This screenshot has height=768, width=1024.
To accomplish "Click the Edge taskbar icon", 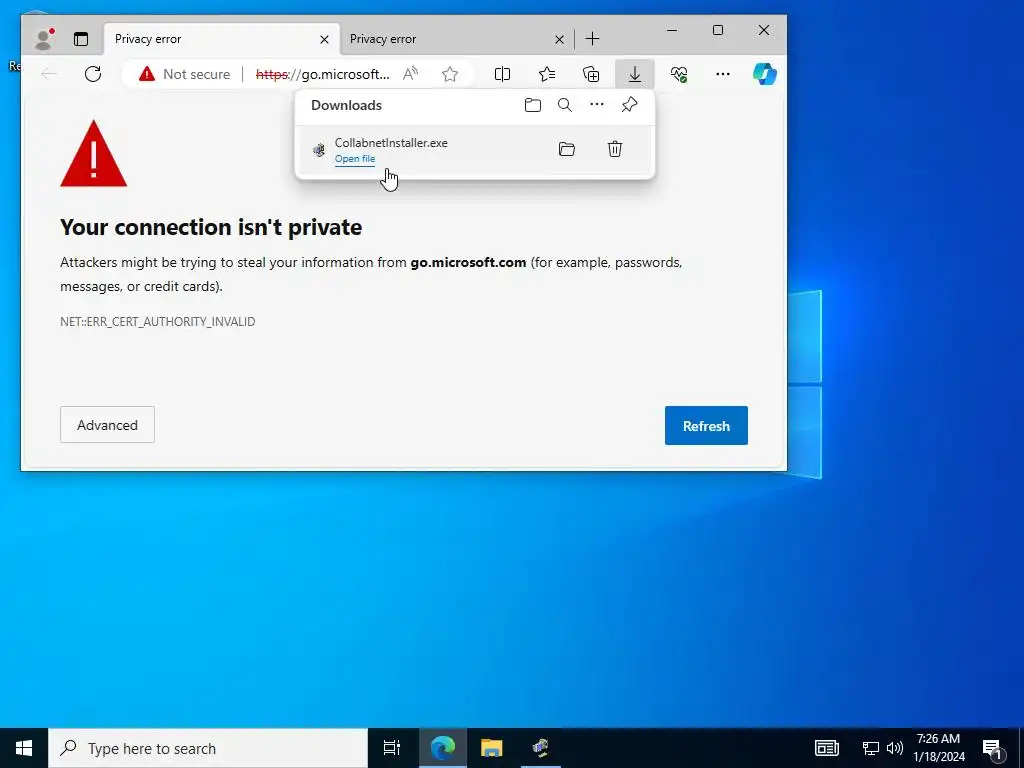I will click(x=442, y=748).
